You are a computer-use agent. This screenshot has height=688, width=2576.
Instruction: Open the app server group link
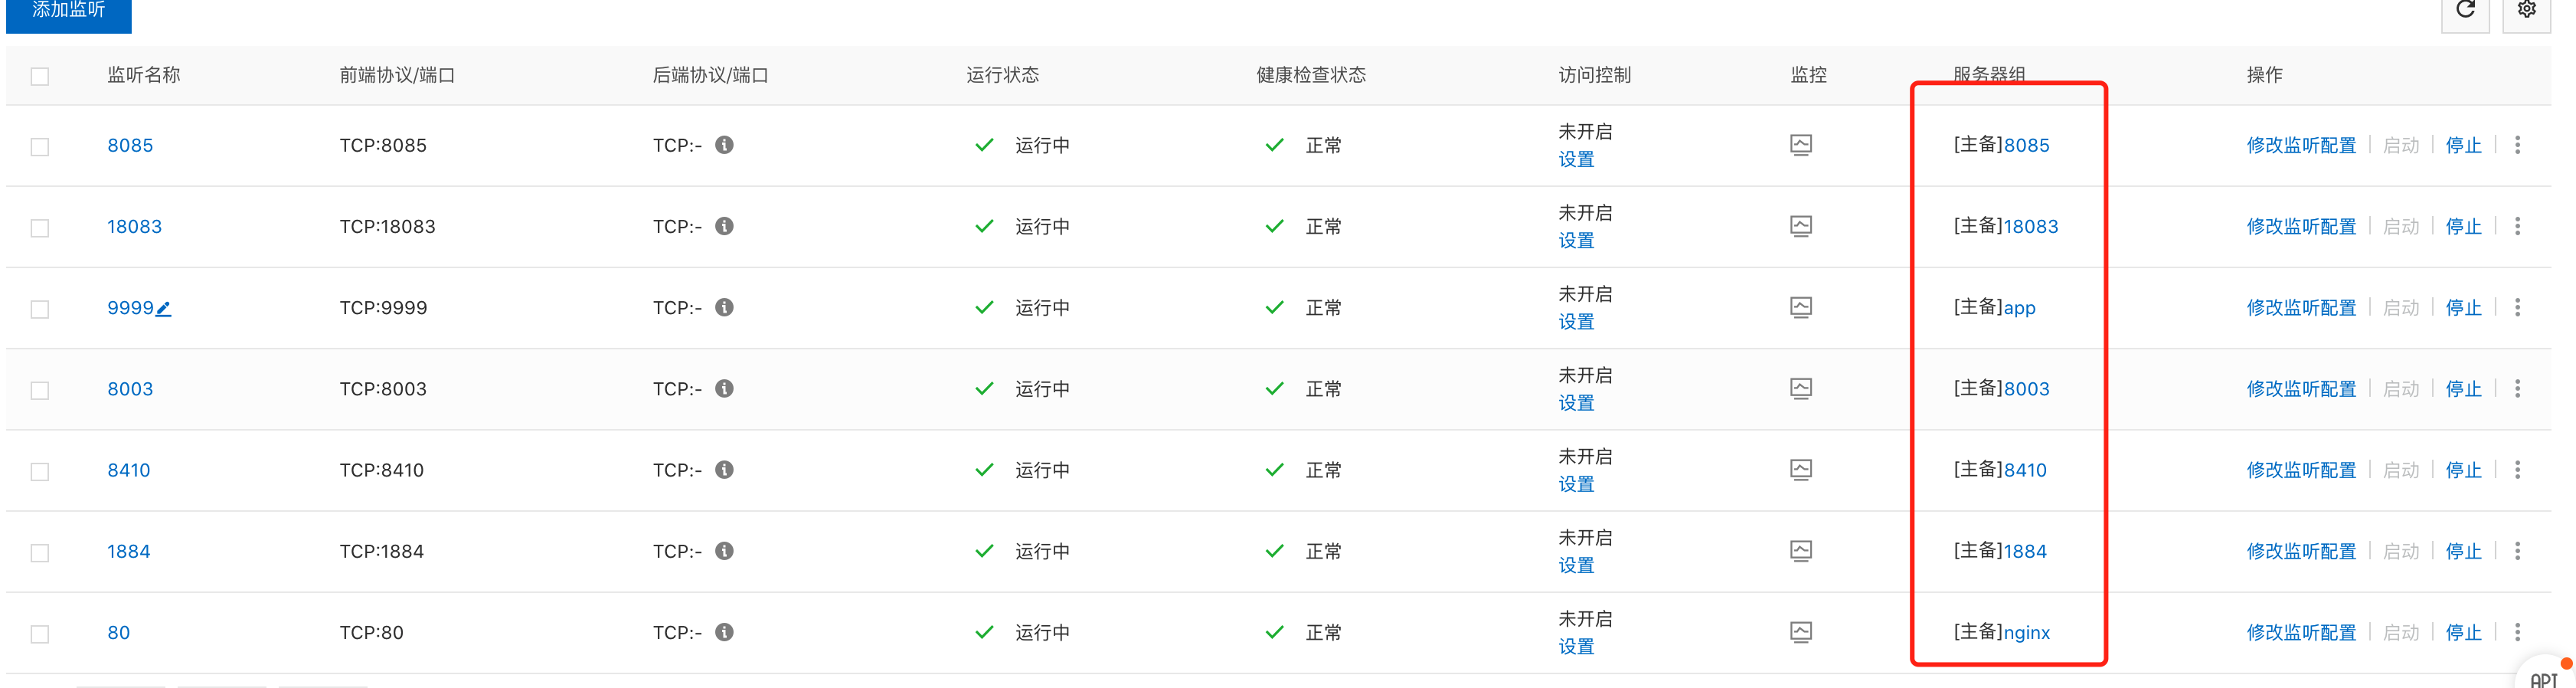(2019, 308)
